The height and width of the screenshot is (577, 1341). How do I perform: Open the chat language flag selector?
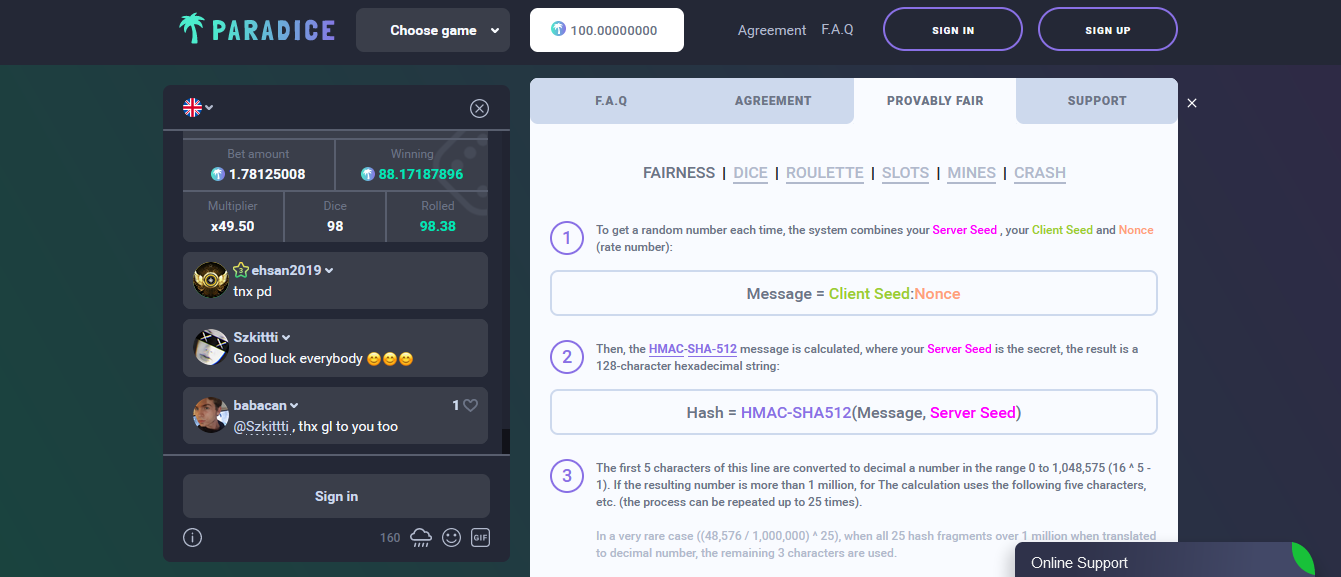tap(198, 107)
